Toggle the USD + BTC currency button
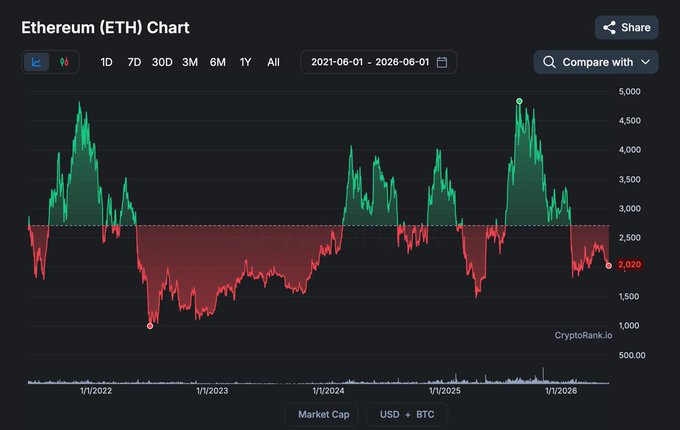The height and width of the screenshot is (430, 680). (x=407, y=414)
